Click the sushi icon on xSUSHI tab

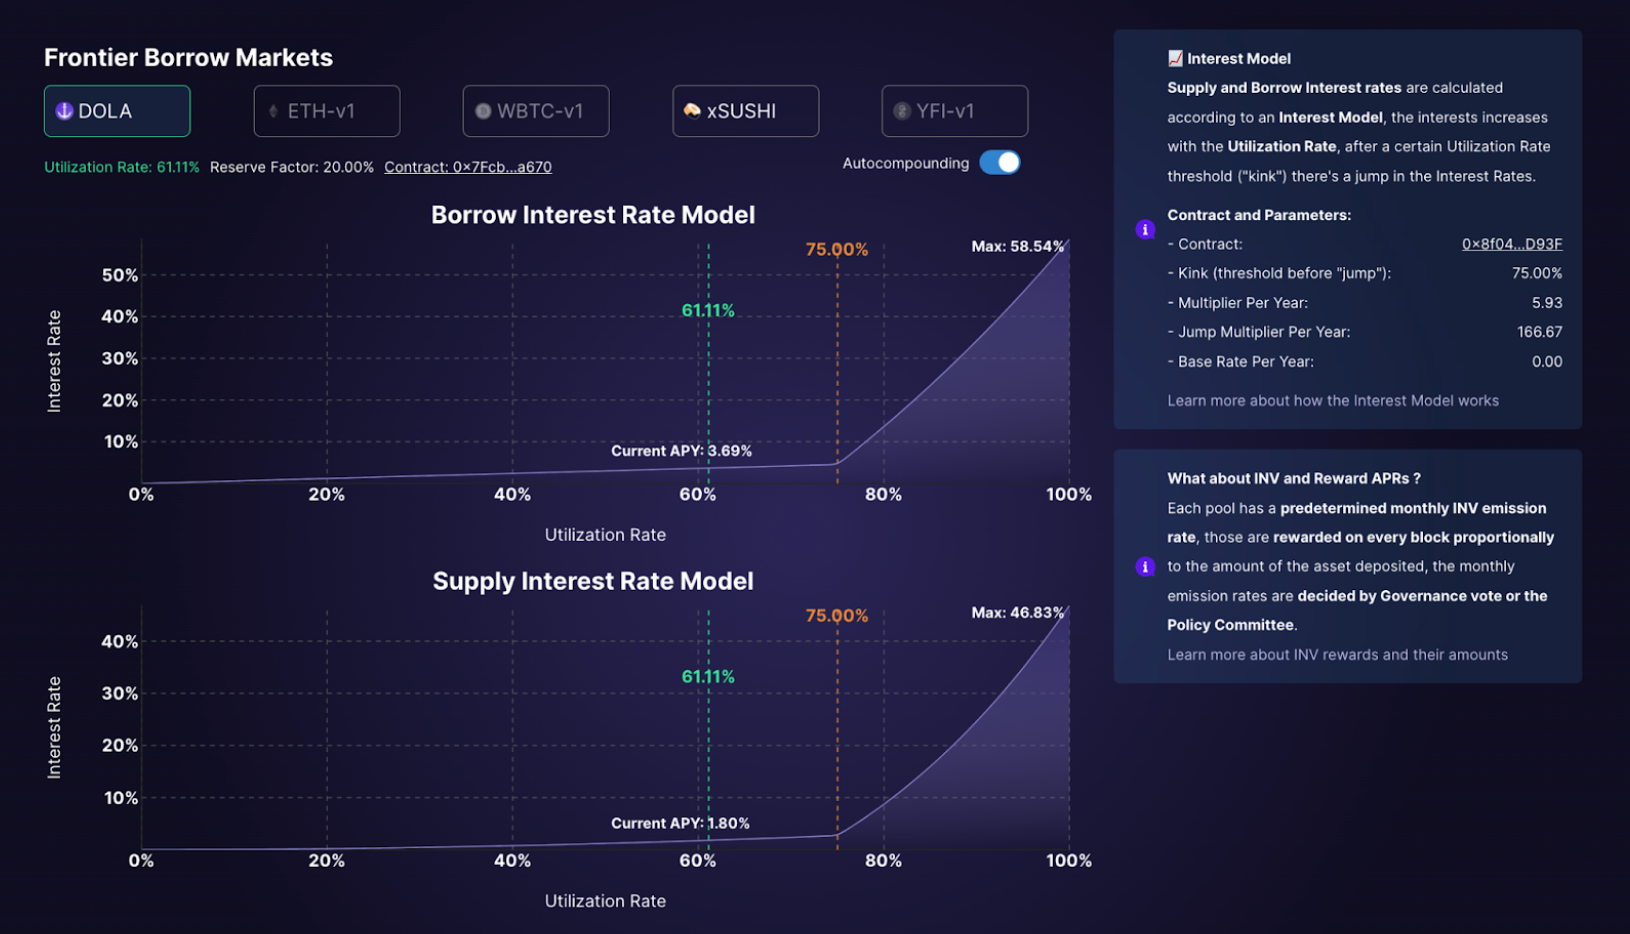click(x=693, y=111)
